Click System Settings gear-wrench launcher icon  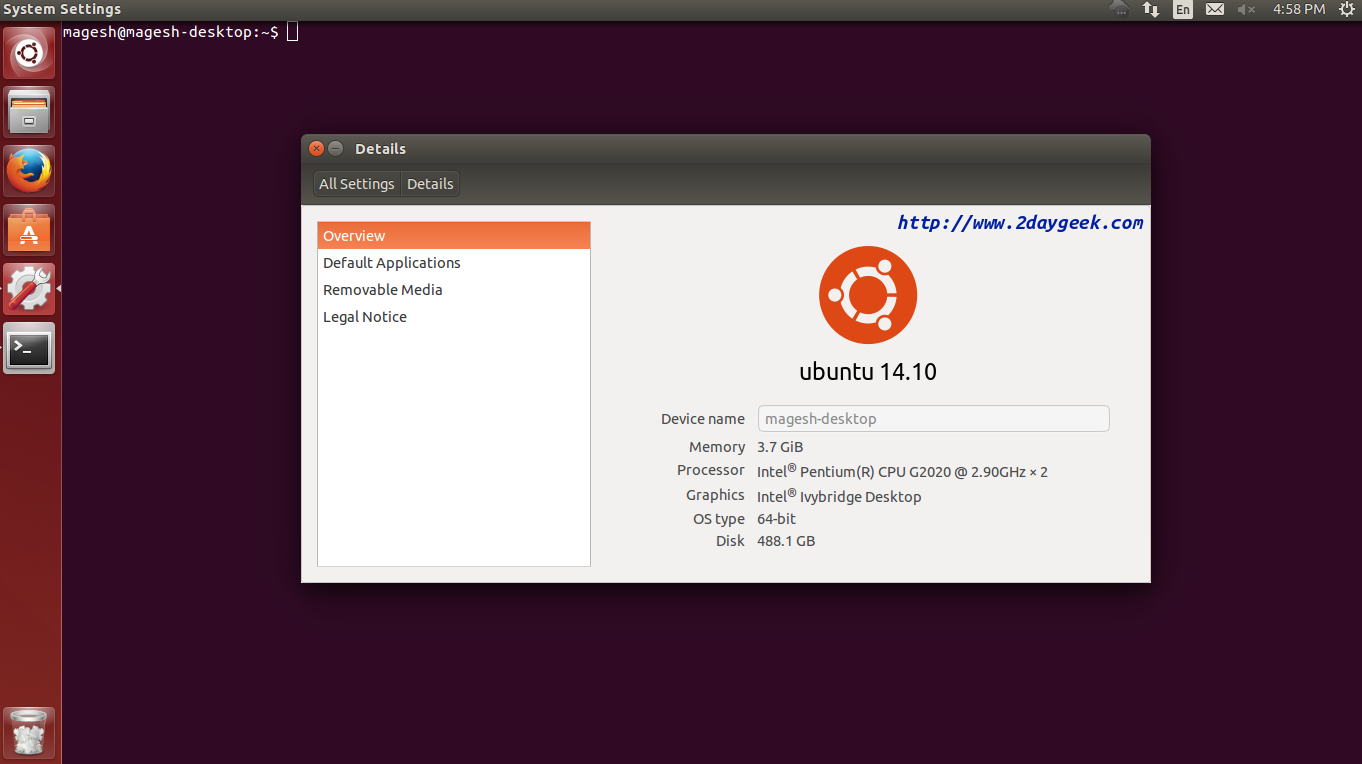30,290
